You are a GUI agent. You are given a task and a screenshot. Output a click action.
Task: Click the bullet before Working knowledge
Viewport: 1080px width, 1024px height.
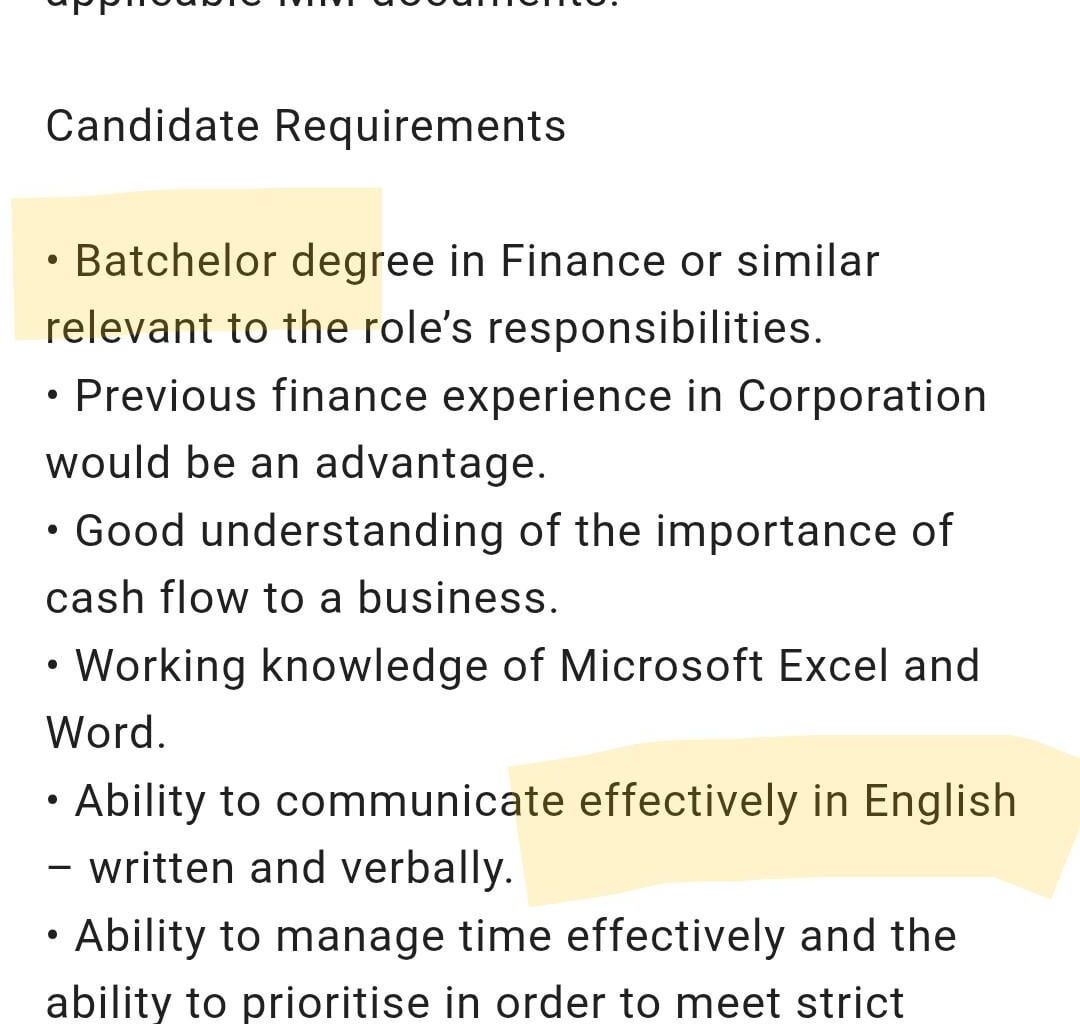(53, 666)
